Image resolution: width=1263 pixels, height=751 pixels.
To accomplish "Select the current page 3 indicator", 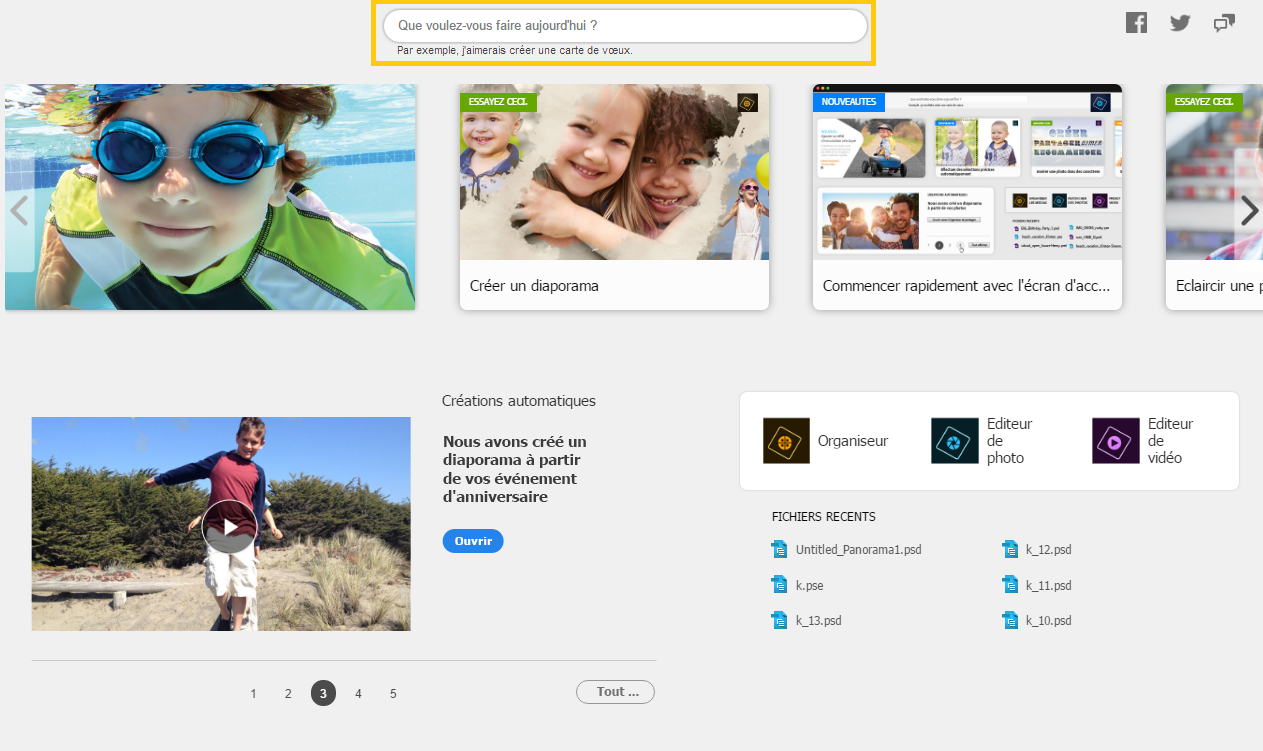I will tap(323, 693).
